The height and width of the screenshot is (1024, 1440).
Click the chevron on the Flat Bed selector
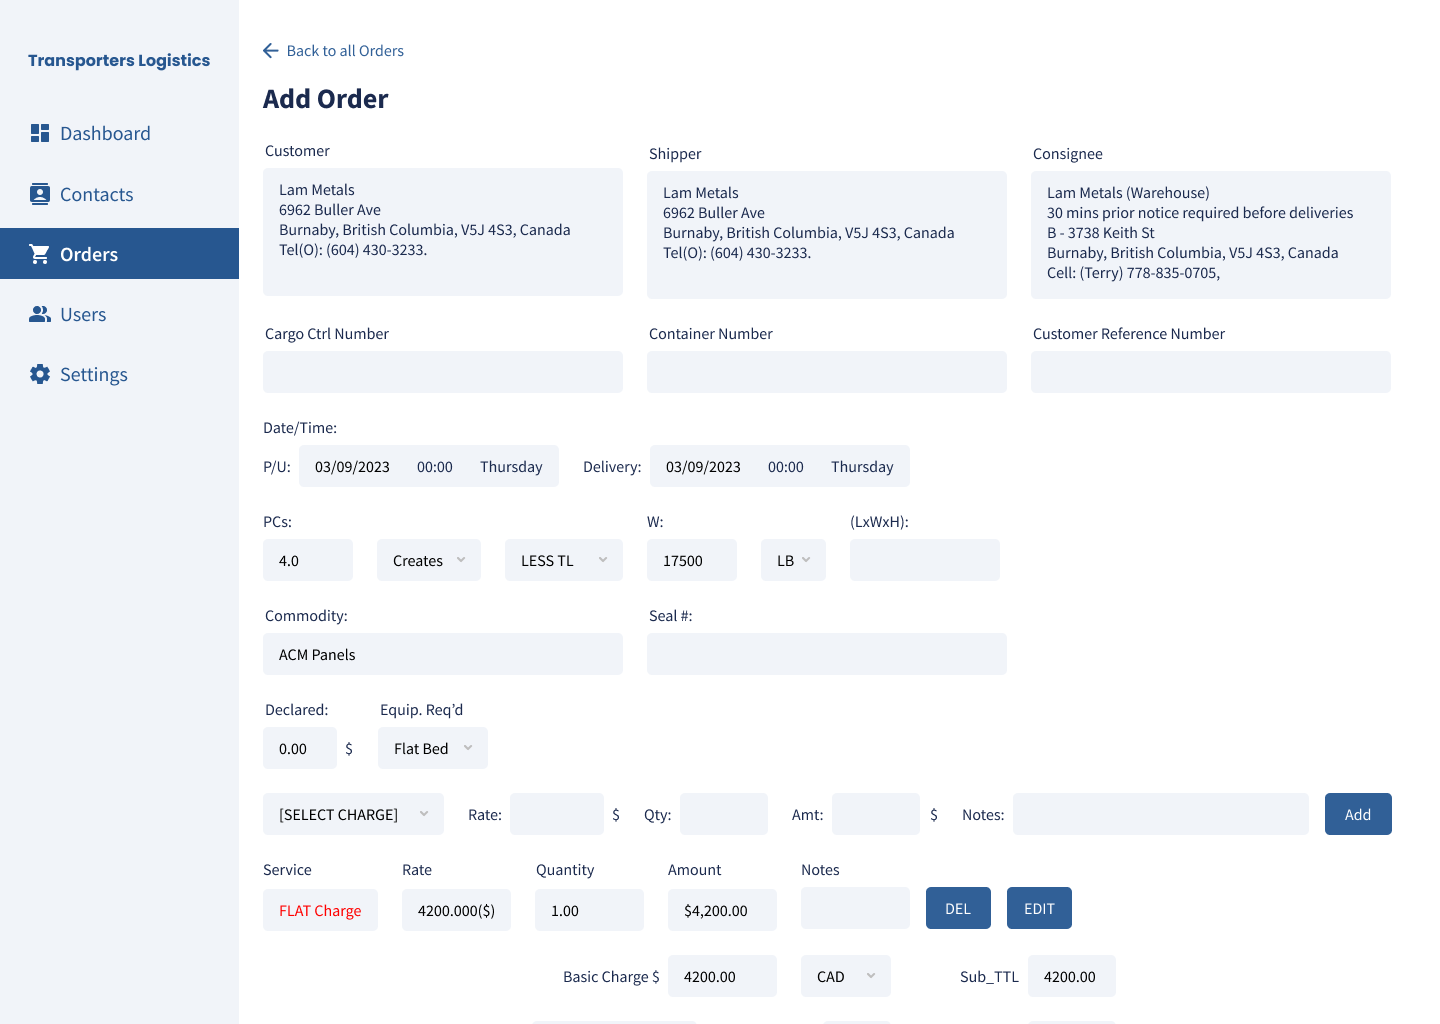467,747
